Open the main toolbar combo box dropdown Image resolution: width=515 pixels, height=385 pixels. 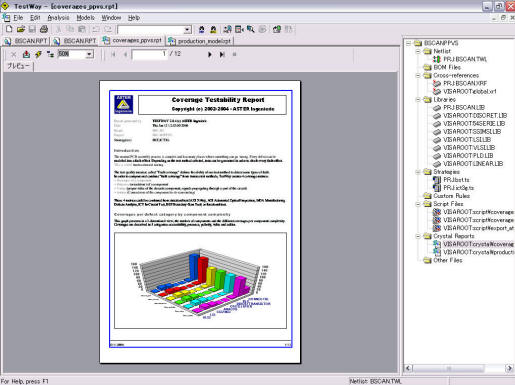click(187, 30)
